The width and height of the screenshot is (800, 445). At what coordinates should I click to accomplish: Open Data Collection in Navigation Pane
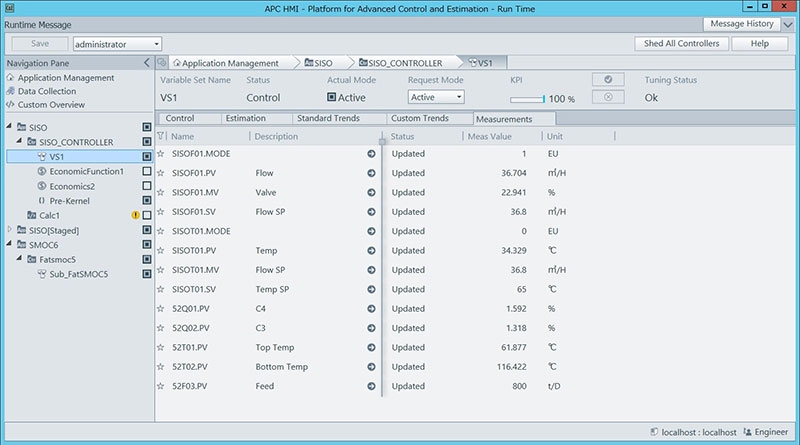(47, 91)
